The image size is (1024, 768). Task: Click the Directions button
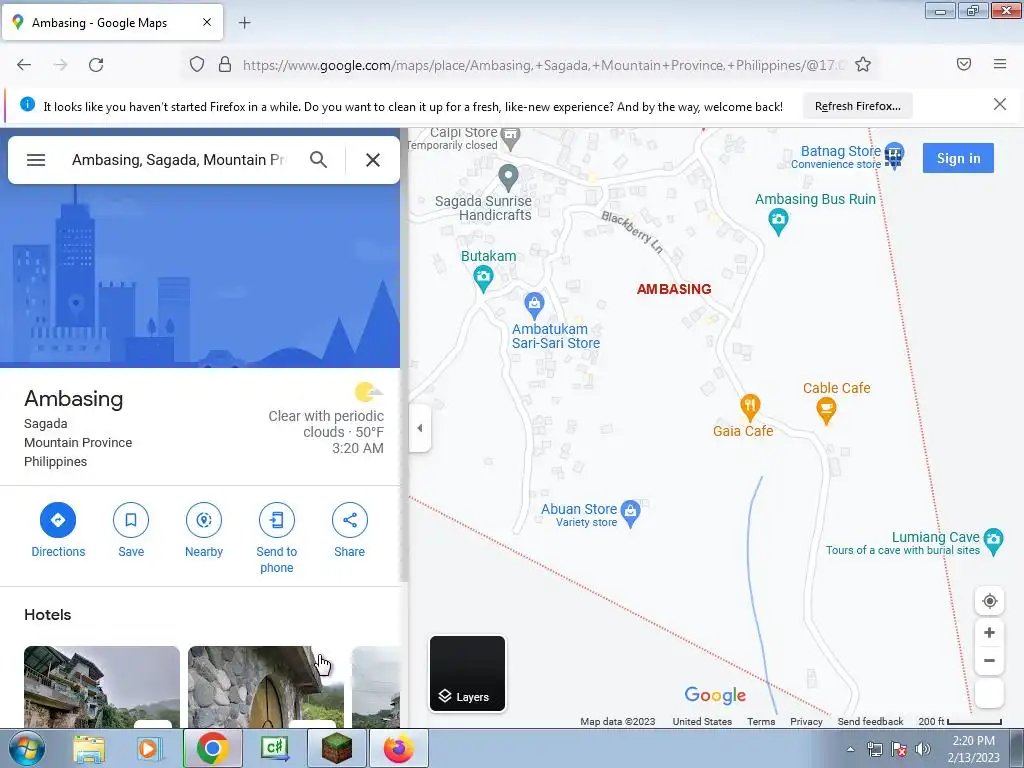(x=58, y=530)
